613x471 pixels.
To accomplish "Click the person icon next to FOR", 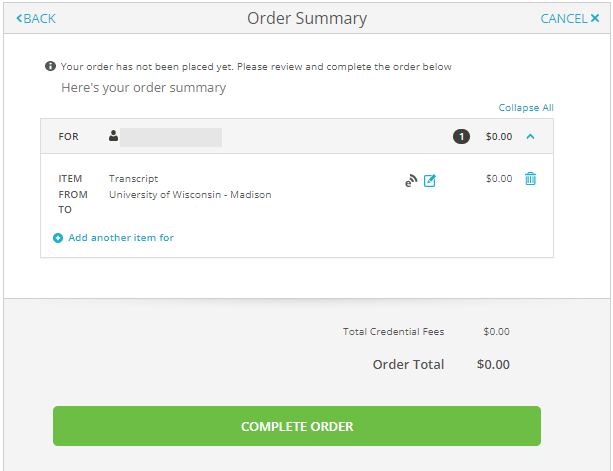I will click(113, 136).
